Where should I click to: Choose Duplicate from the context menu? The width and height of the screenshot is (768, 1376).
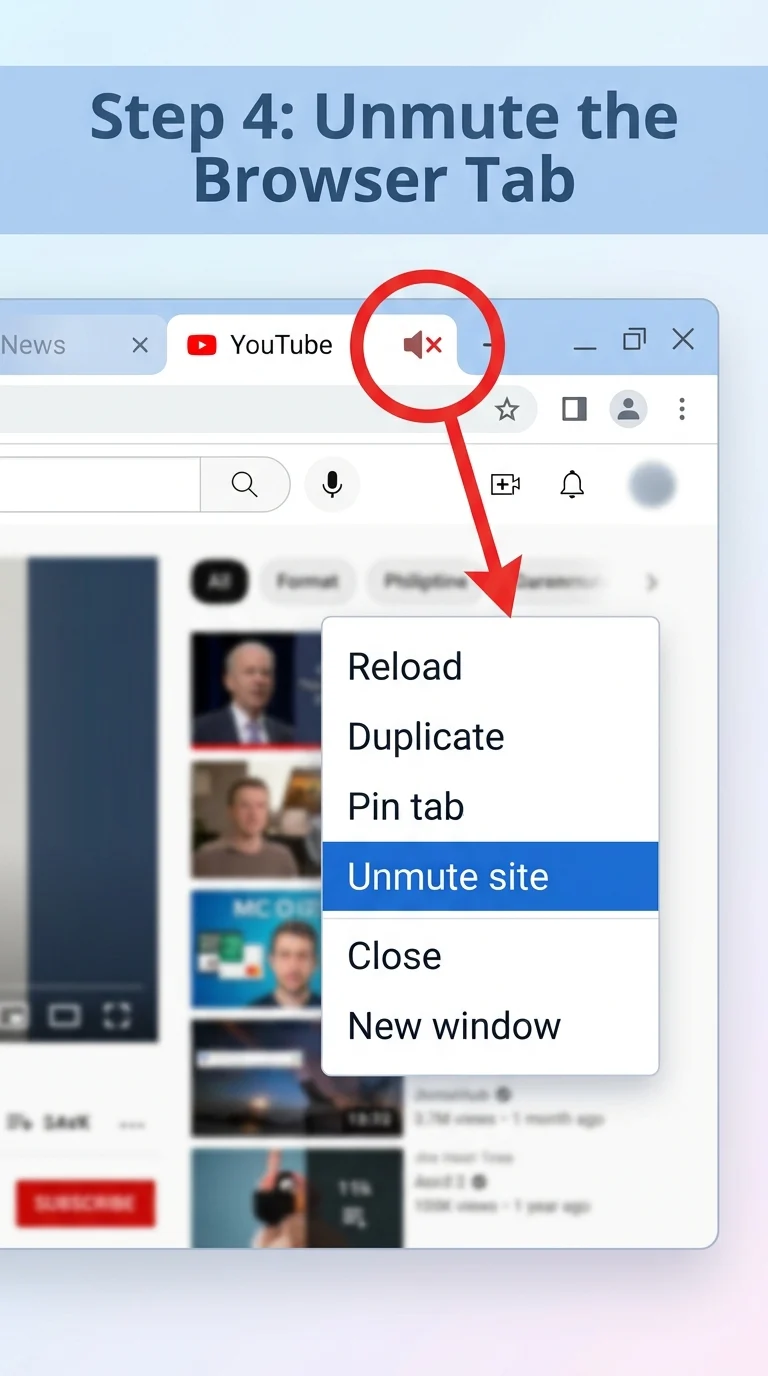pyautogui.click(x=490, y=737)
